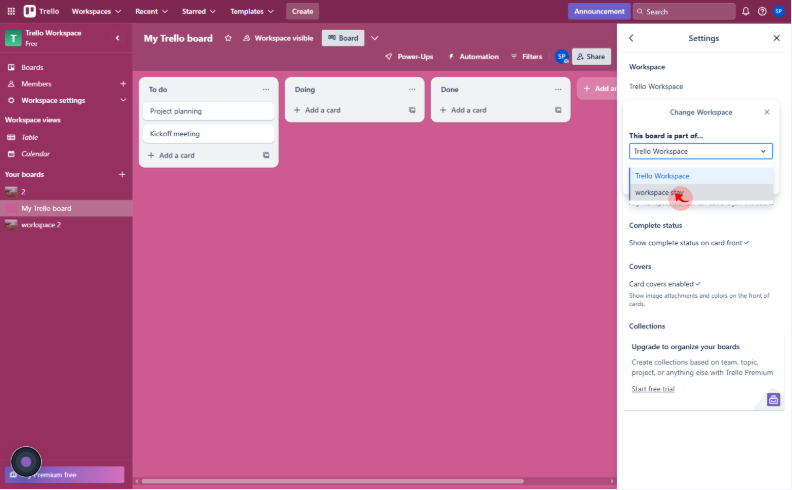Click Workspace visible button
The height and width of the screenshot is (490, 792).
click(278, 38)
